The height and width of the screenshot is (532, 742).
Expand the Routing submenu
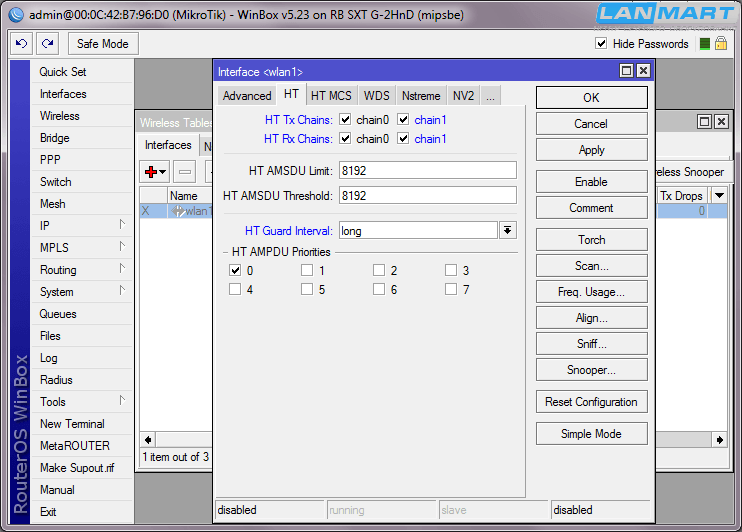pos(122,268)
